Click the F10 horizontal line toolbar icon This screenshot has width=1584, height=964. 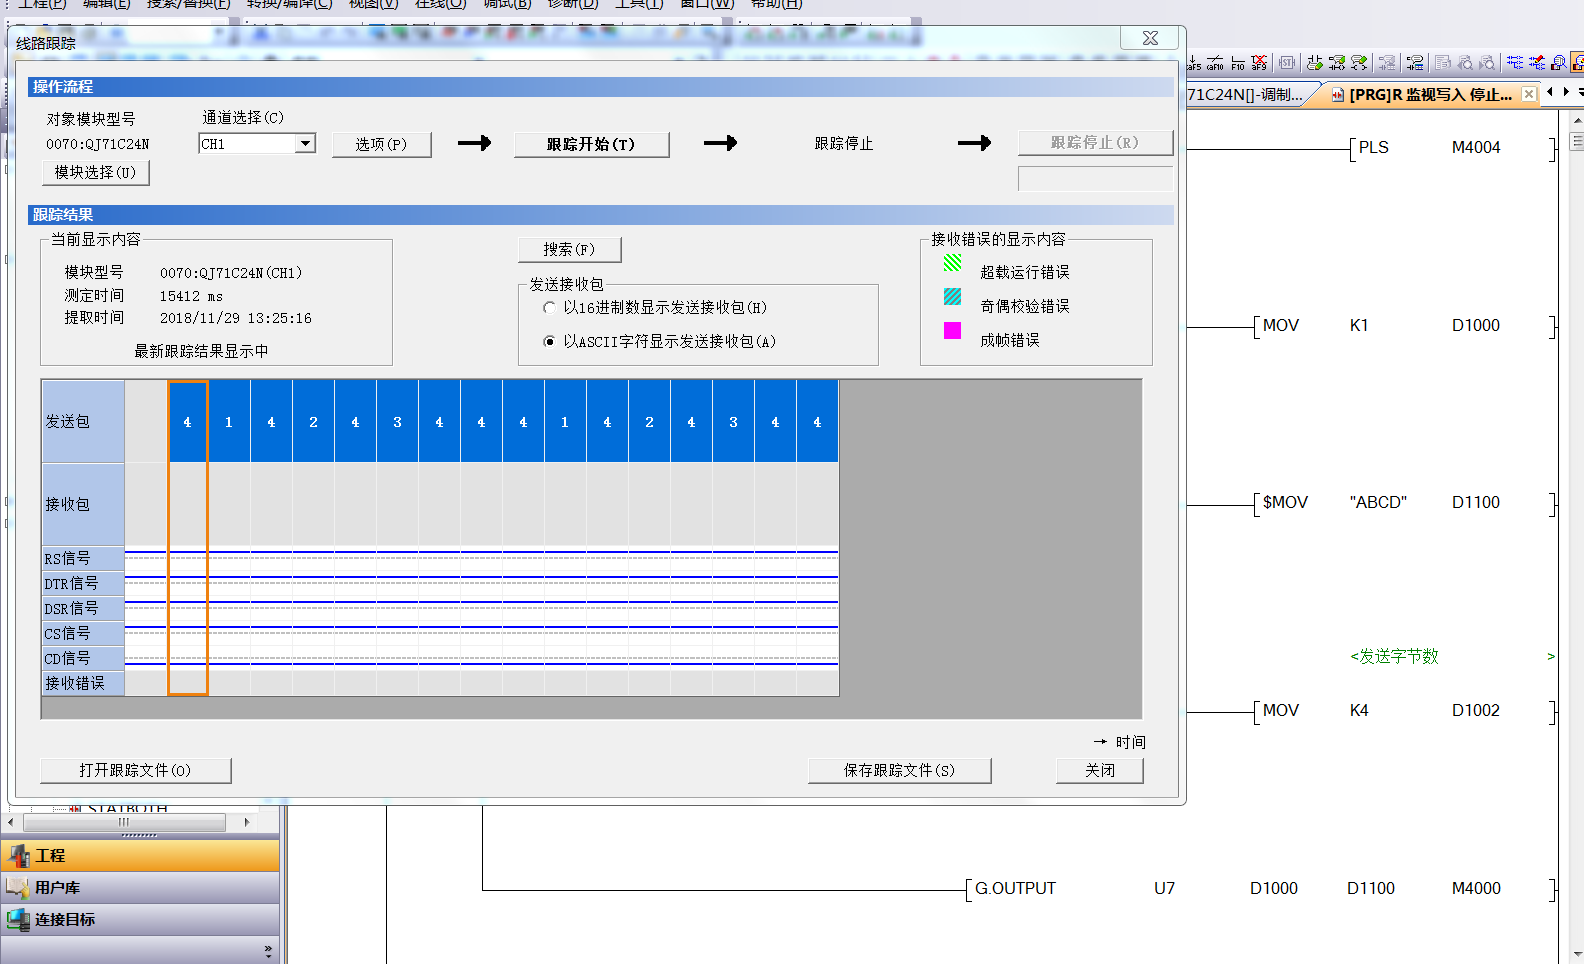pos(1238,63)
